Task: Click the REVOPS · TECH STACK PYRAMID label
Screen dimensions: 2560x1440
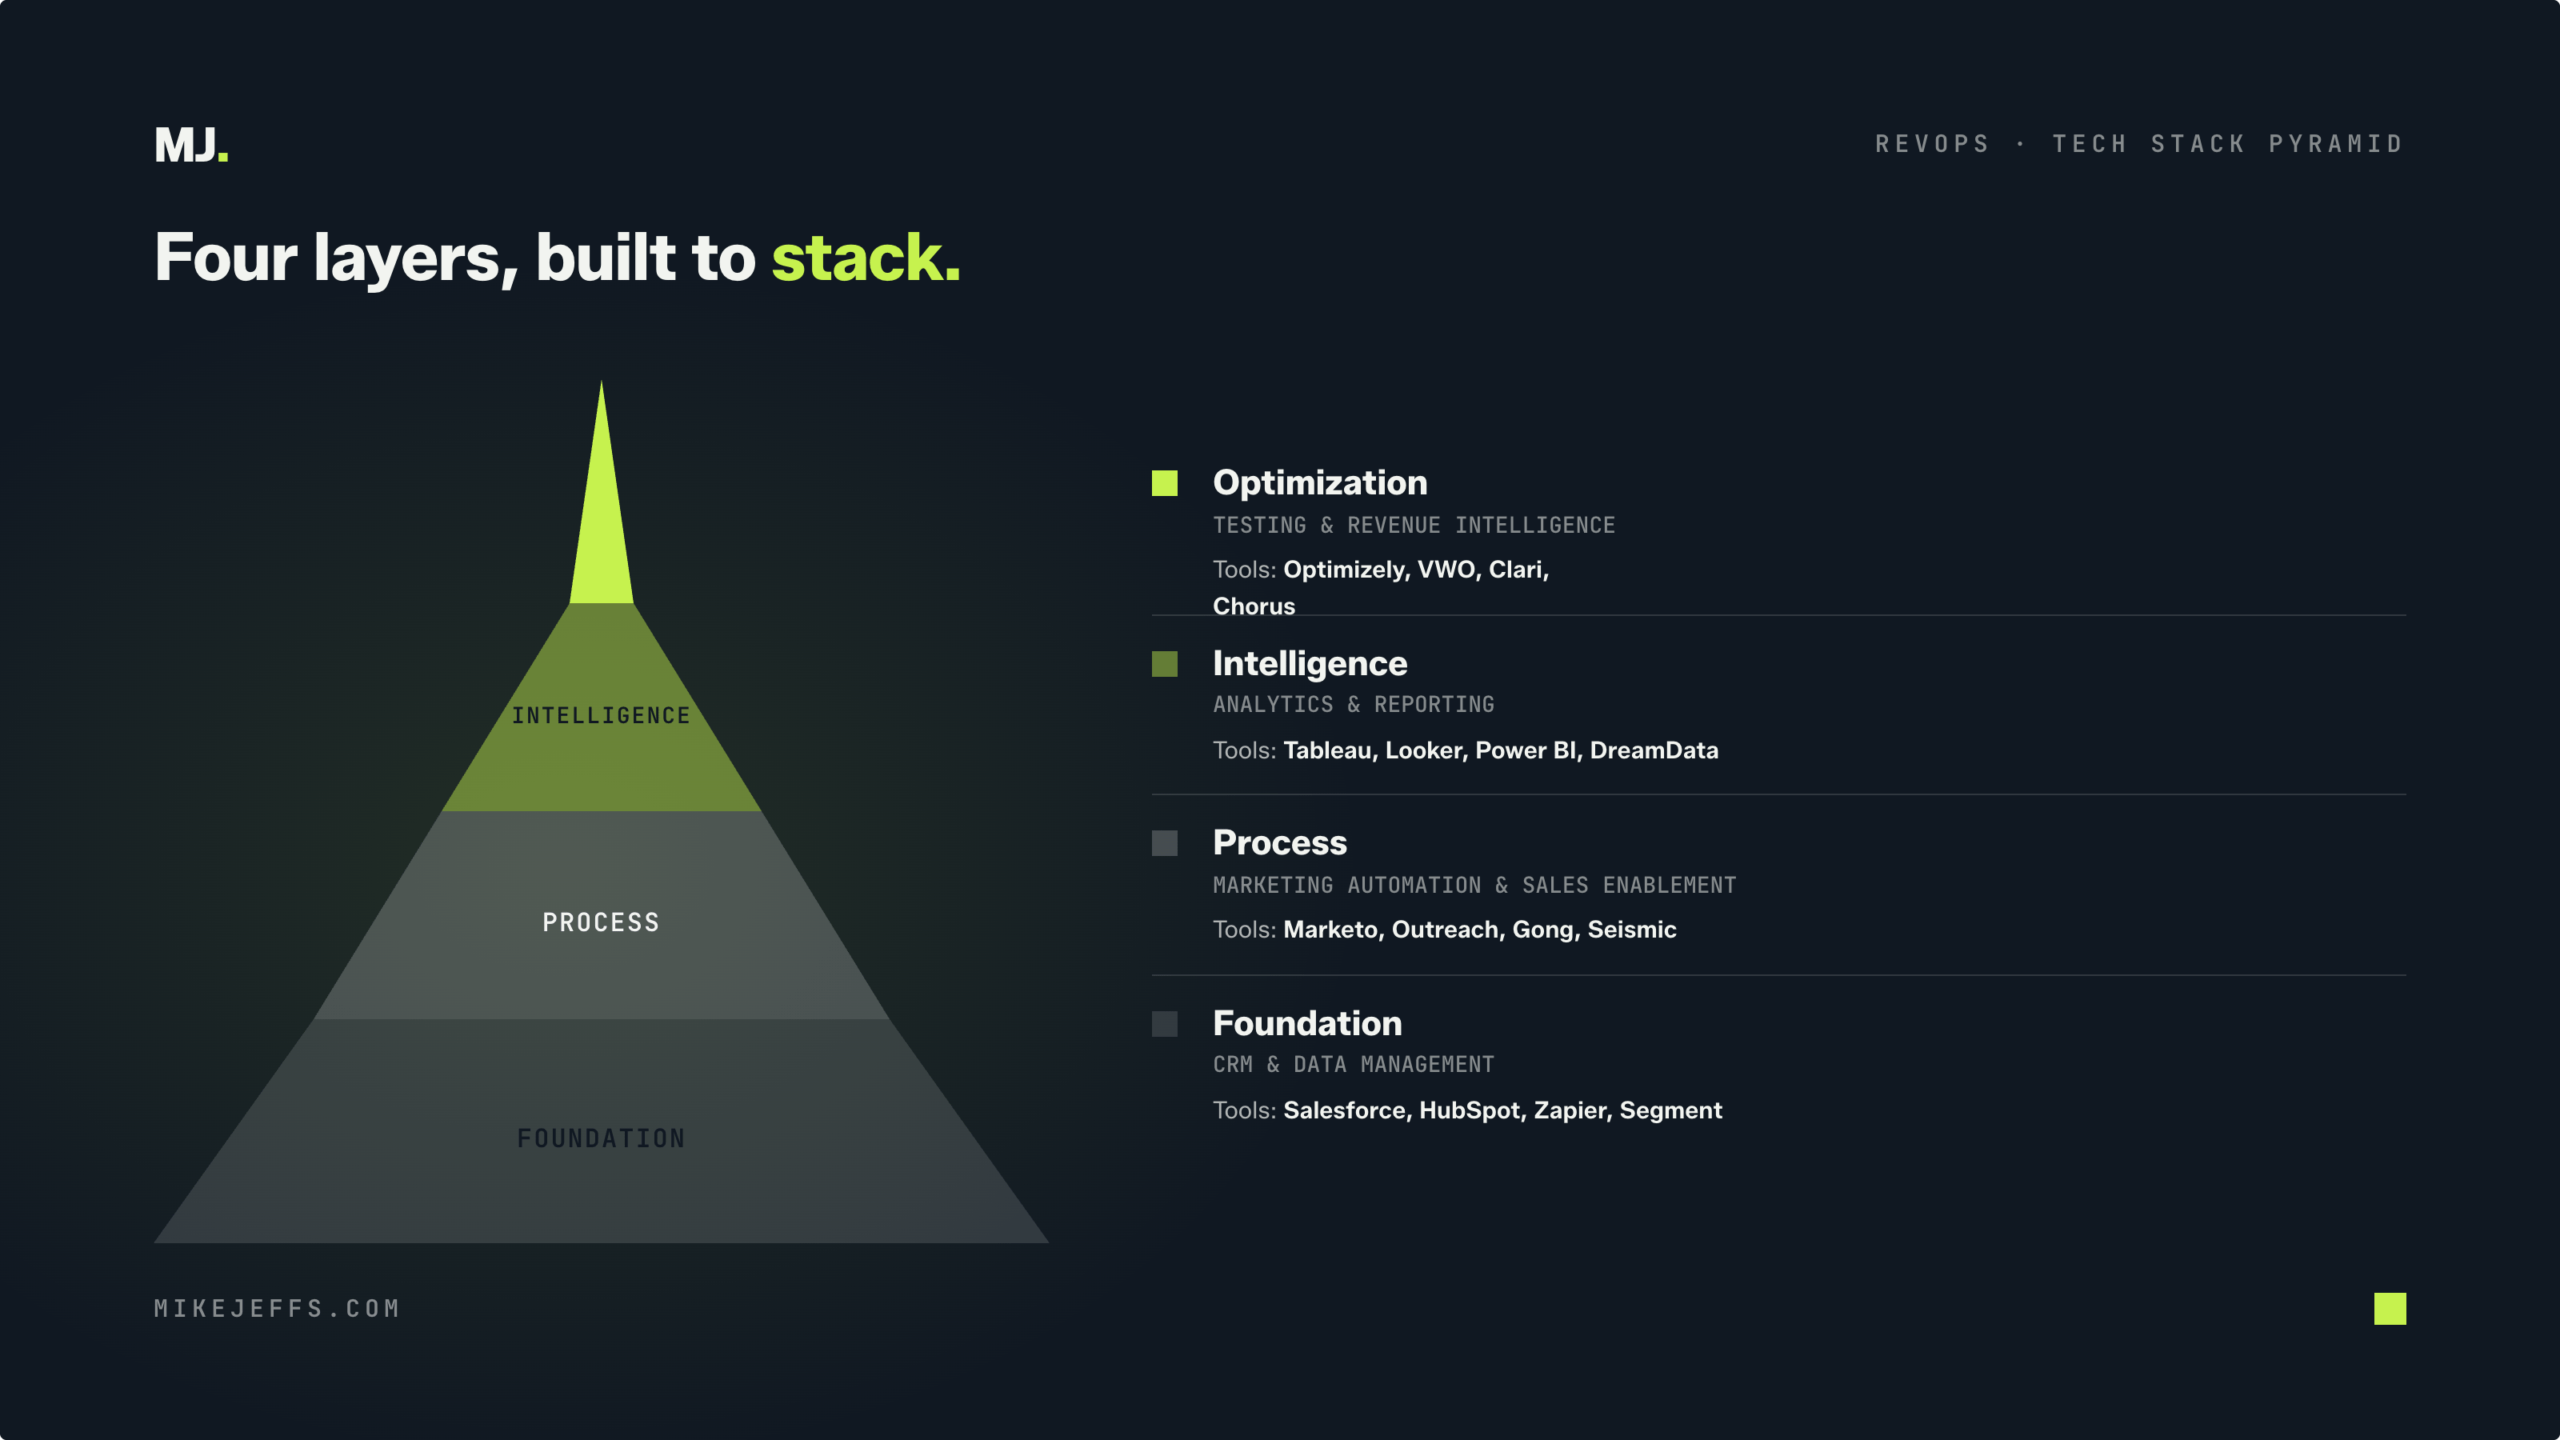Action: point(2139,144)
